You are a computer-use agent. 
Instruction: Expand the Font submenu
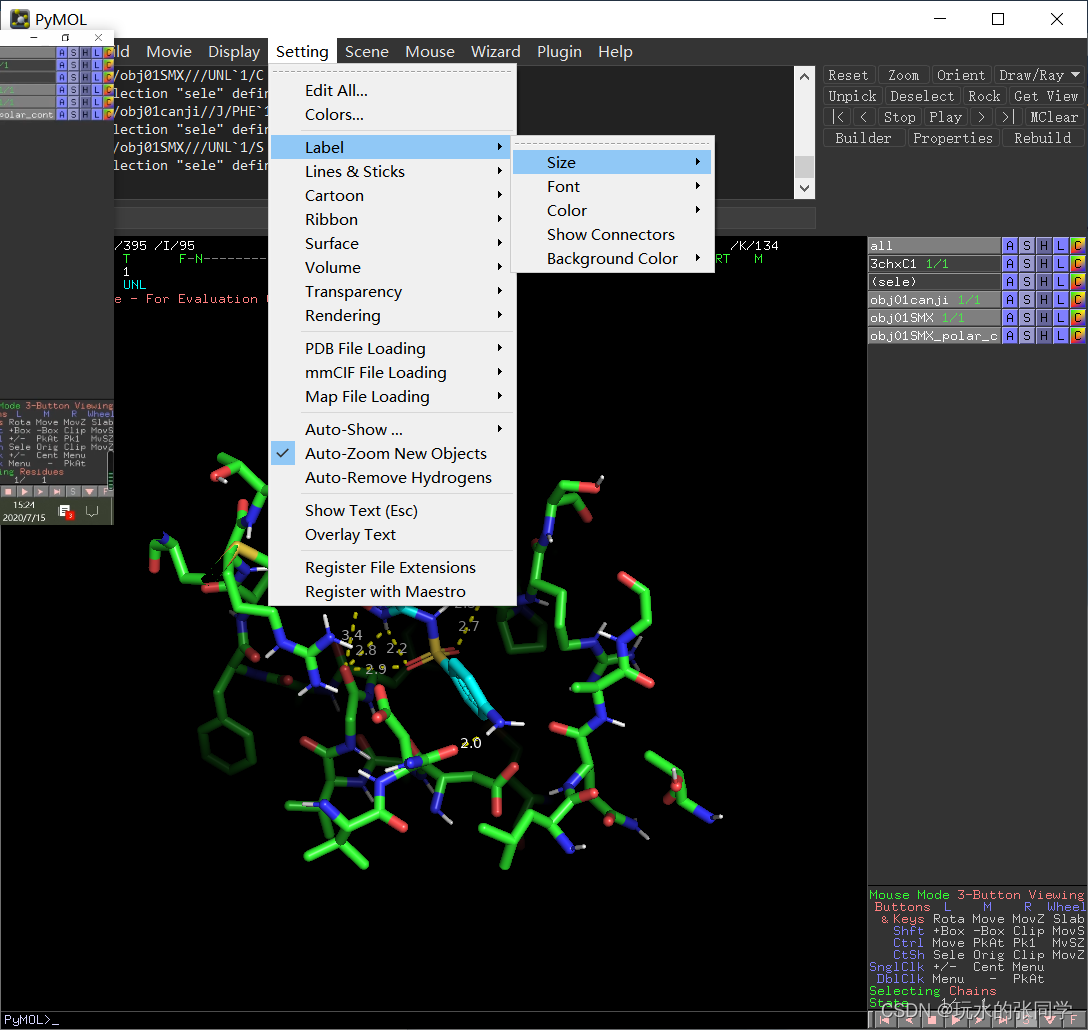click(x=612, y=187)
